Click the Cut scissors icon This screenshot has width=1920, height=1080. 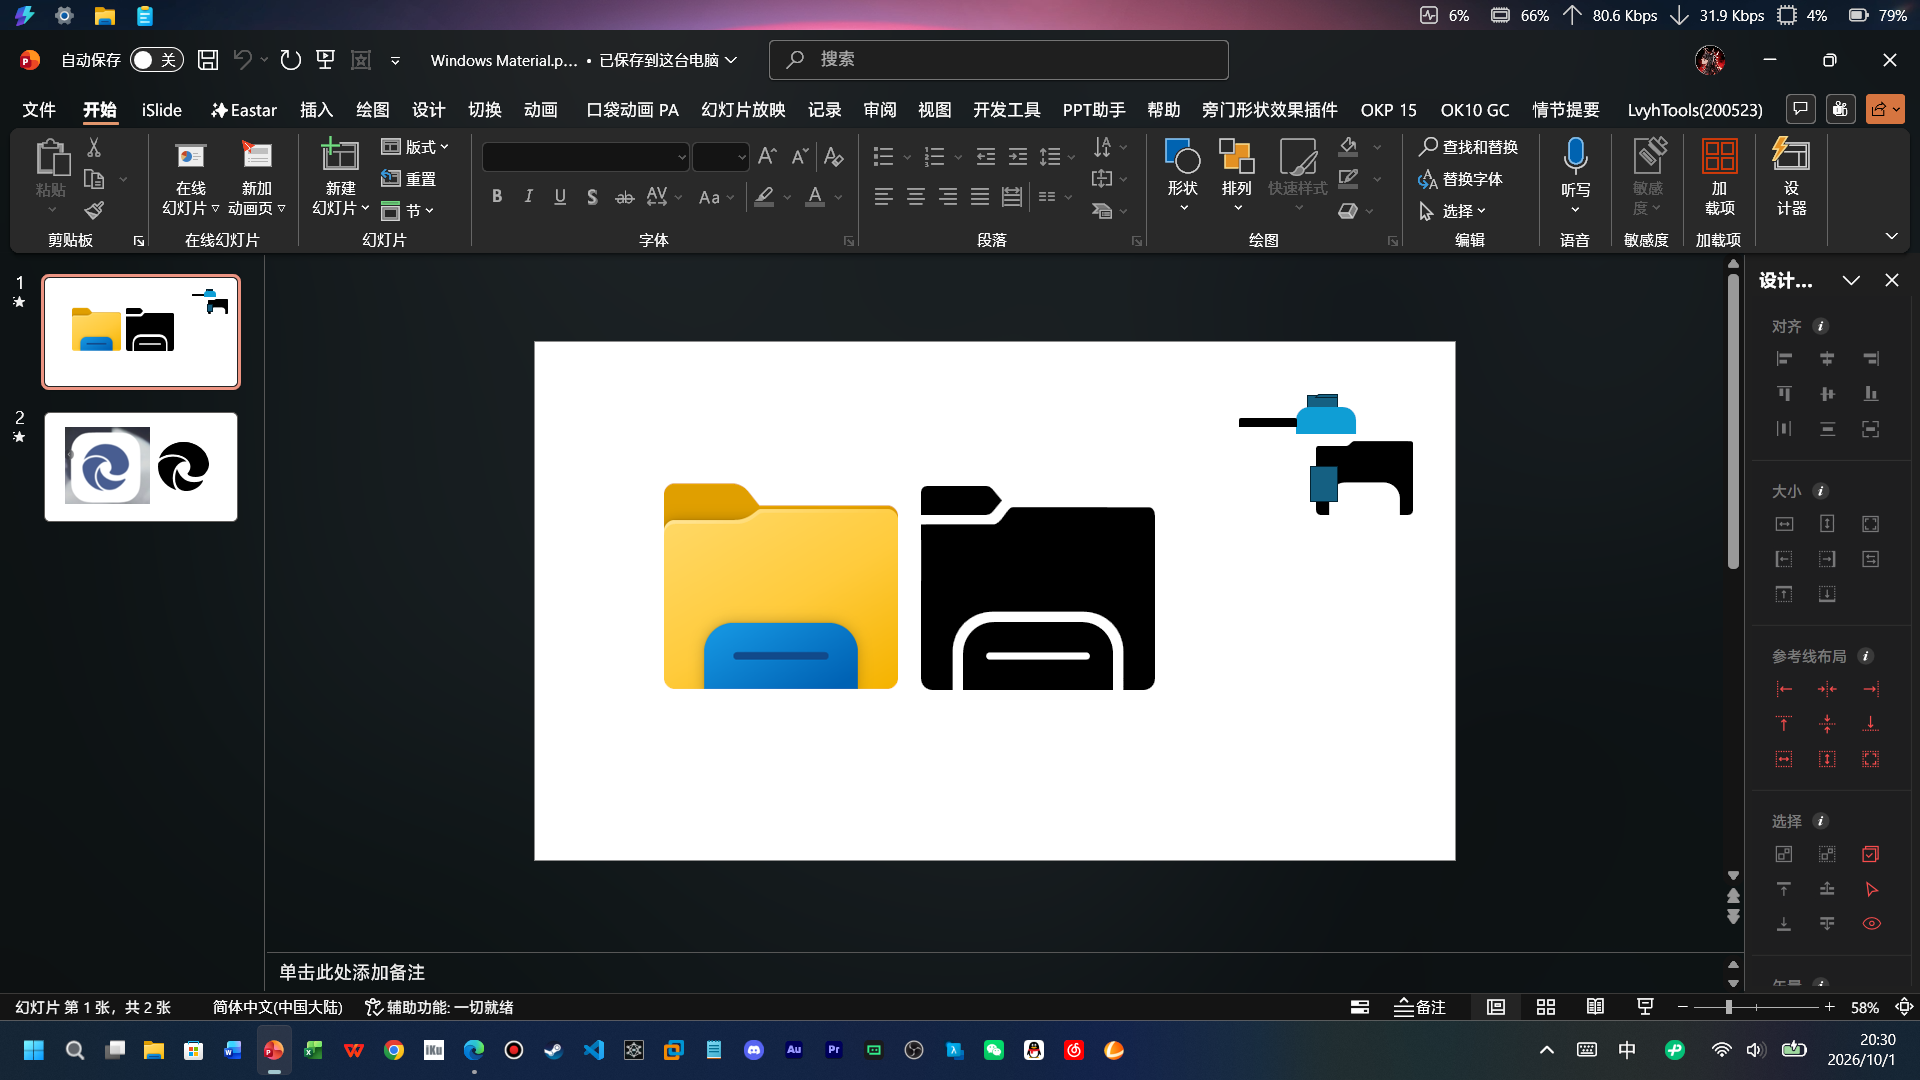pos(94,147)
